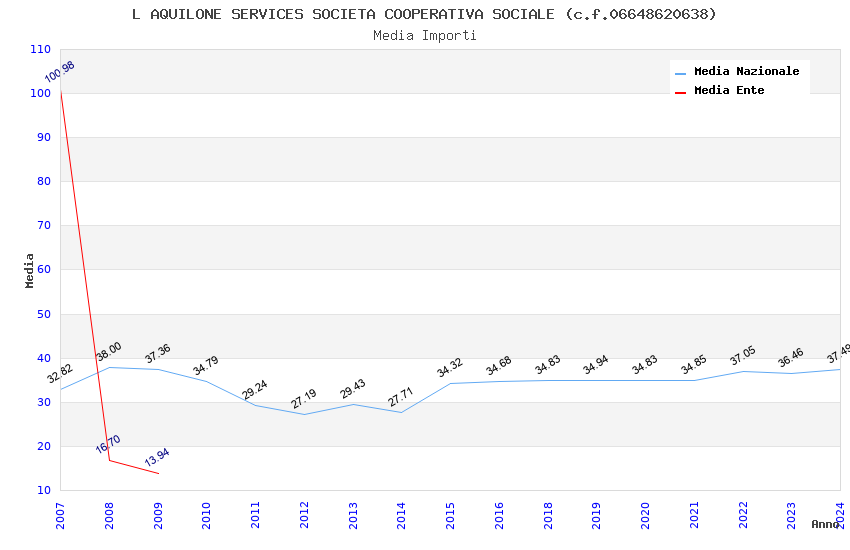Click the red Media Ente legend swatch

[680, 93]
